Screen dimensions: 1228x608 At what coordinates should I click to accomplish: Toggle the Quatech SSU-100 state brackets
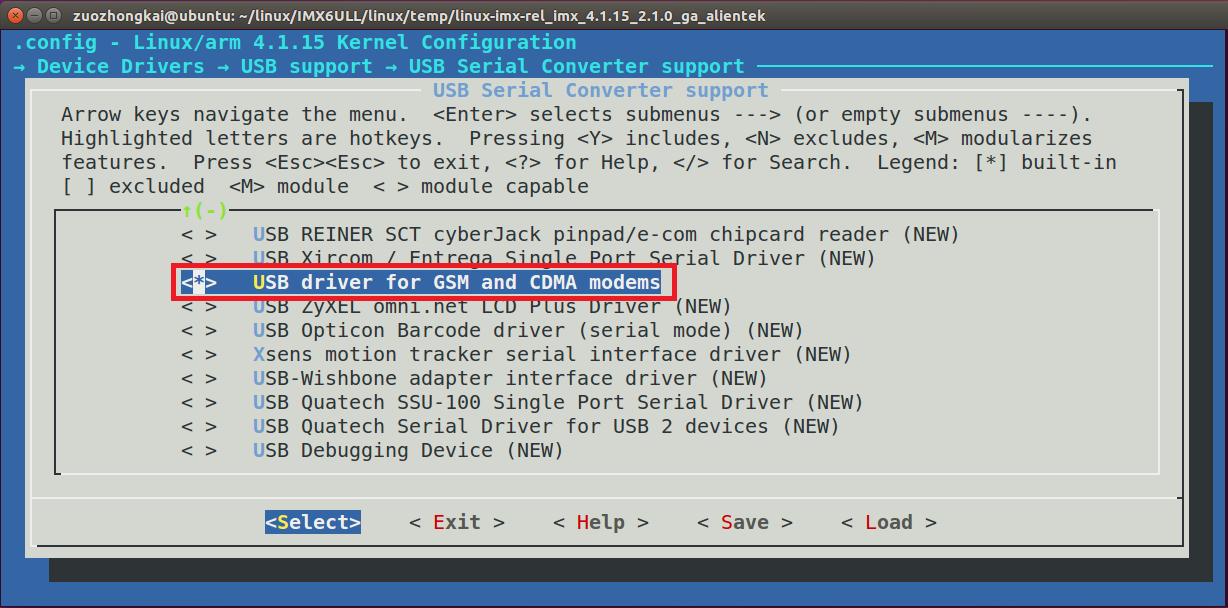(199, 402)
